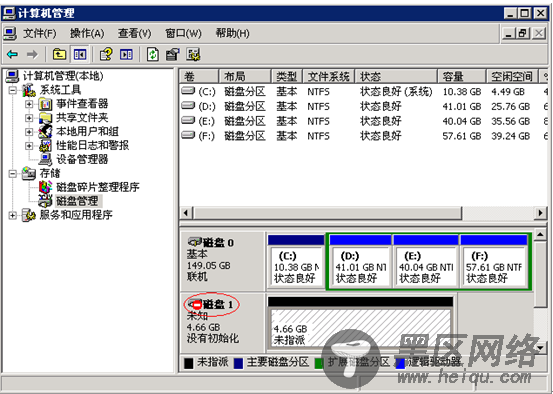
Task: Click the drive icon of volume (C:) row
Action: 188,91
